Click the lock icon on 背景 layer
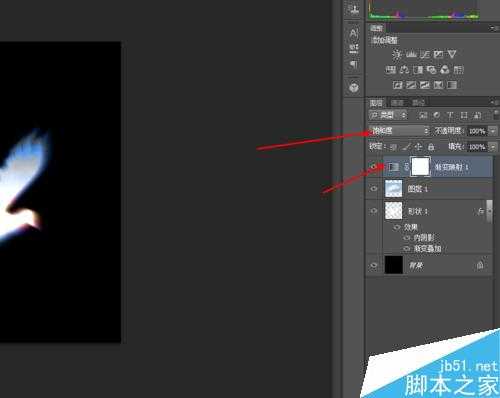Screen dimensions: 500x398 [480, 265]
